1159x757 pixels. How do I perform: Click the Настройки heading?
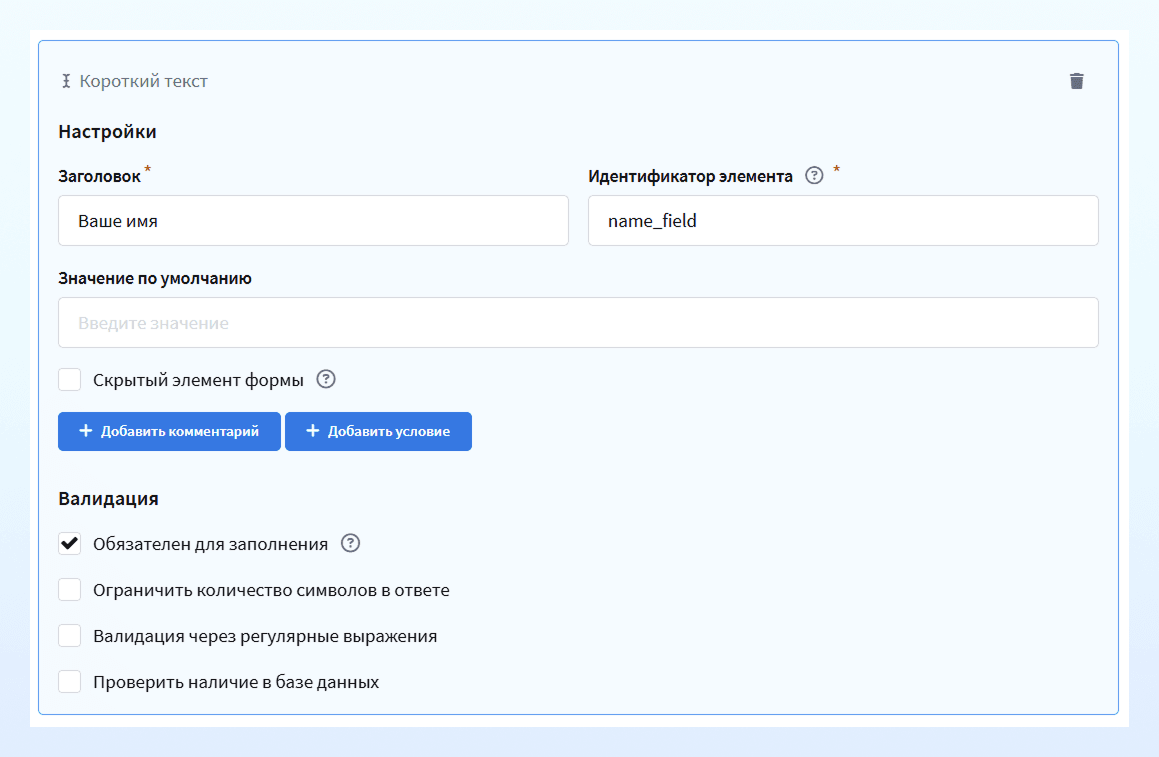click(x=107, y=132)
